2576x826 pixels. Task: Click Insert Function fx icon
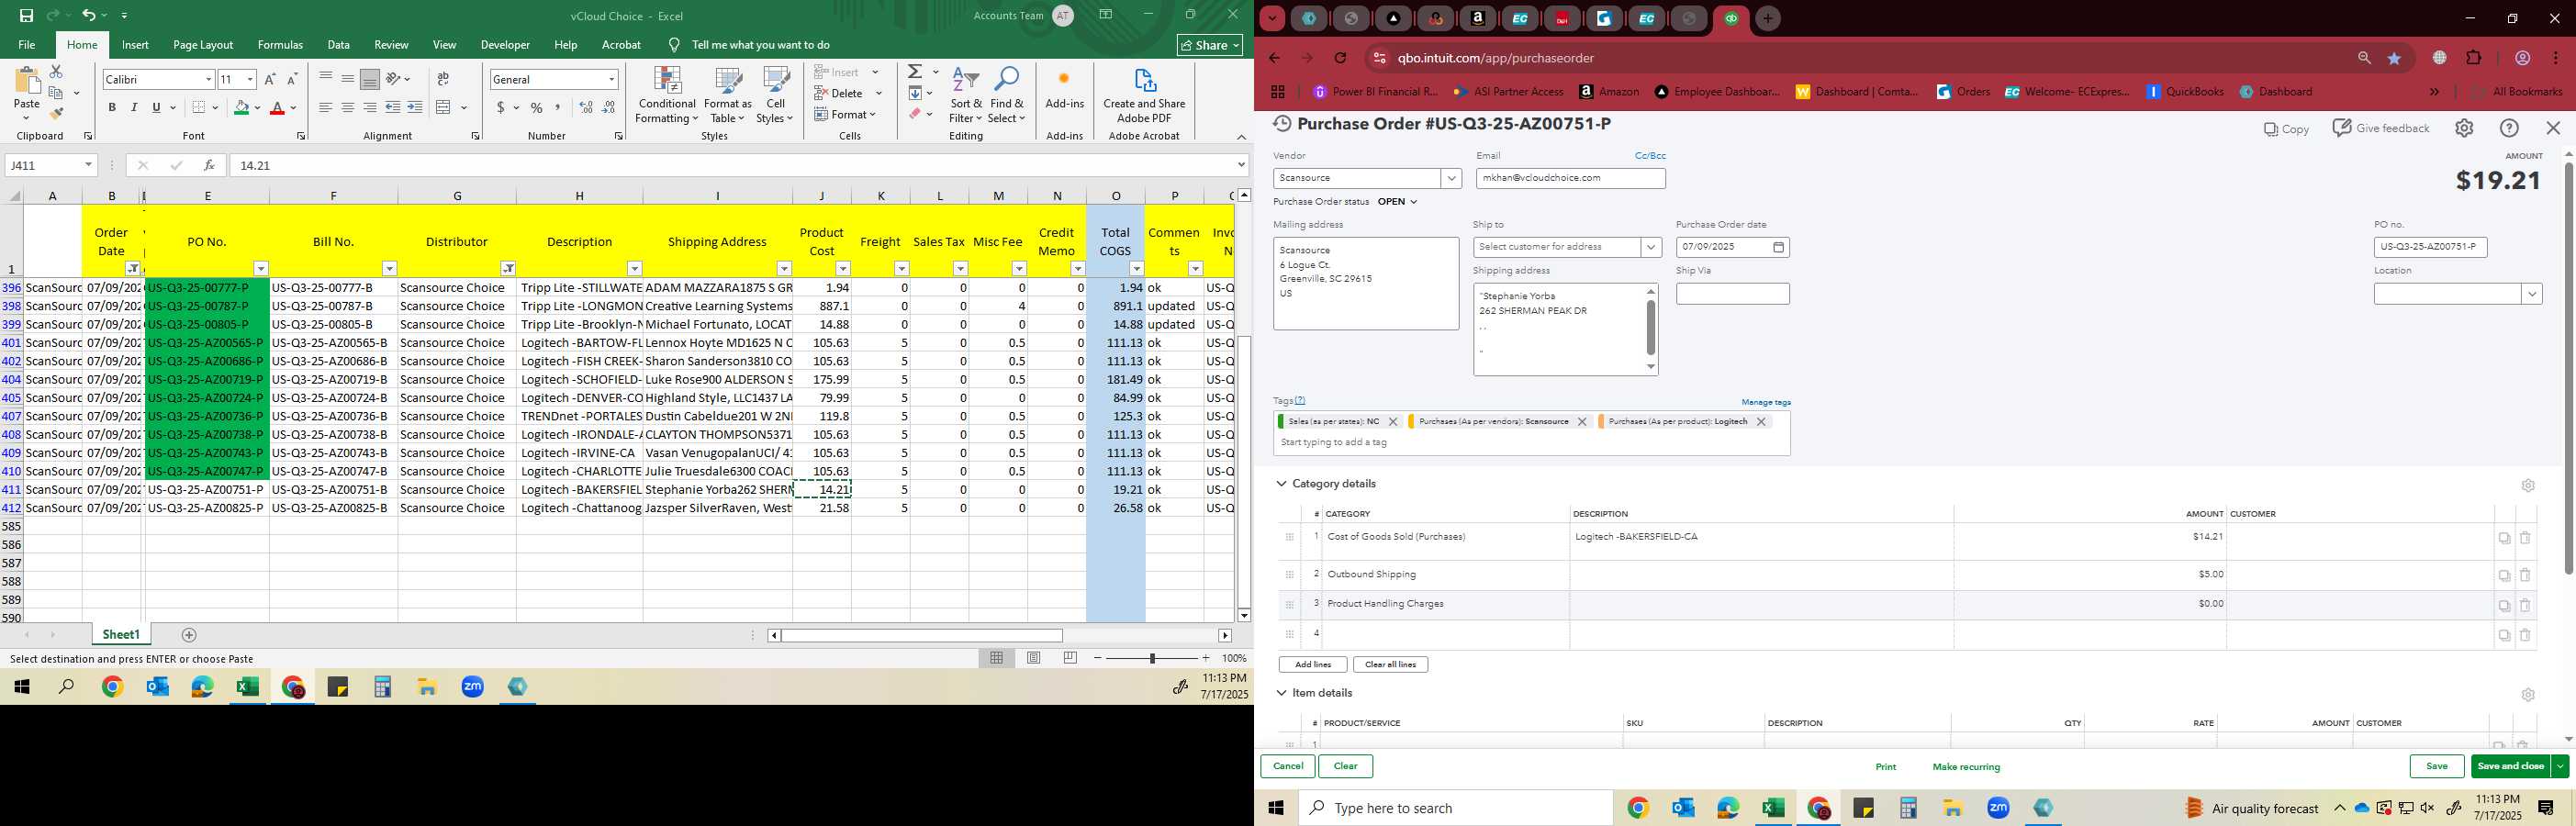point(209,165)
